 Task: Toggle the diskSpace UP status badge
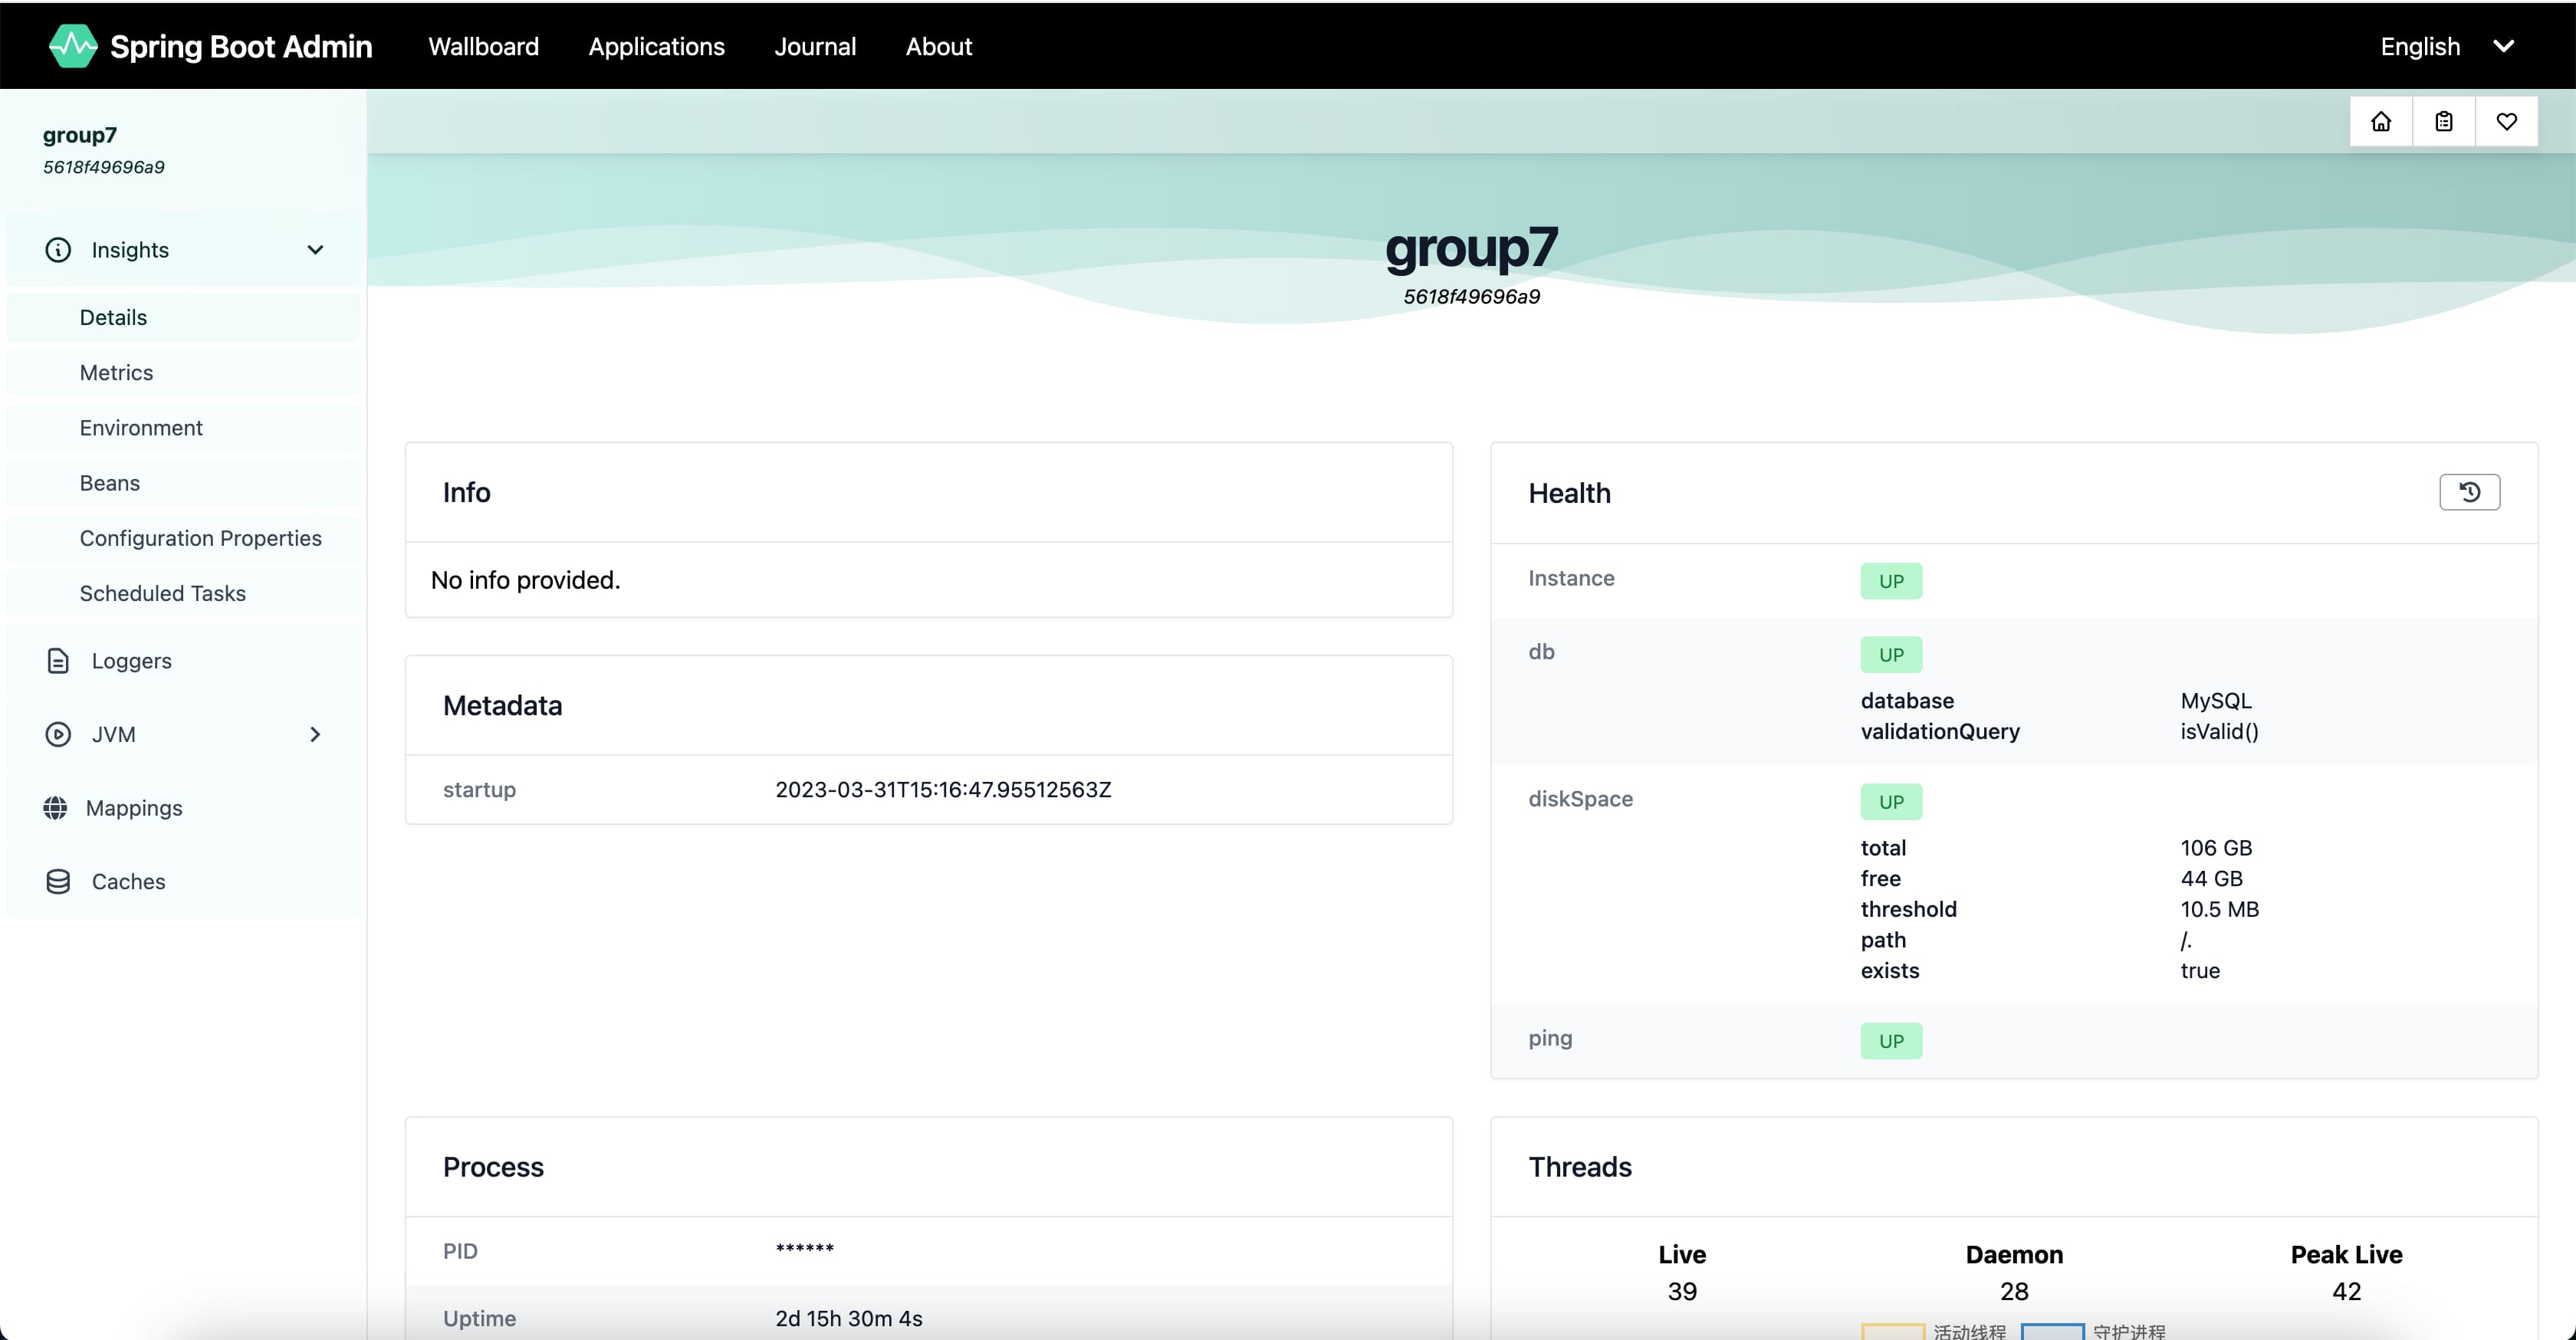coord(1891,800)
